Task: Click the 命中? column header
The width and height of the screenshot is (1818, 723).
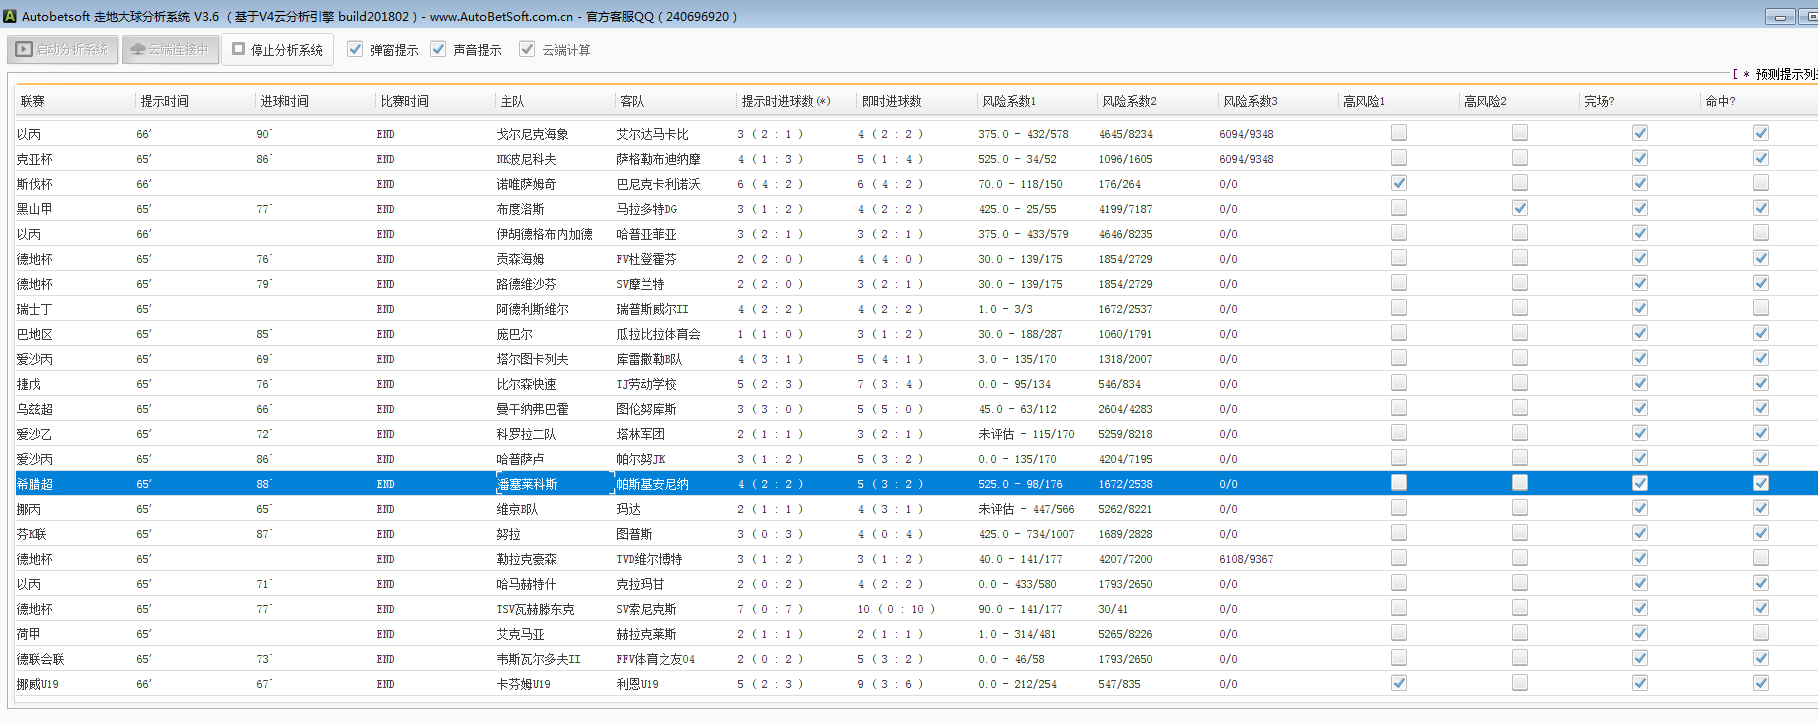Action: click(x=1720, y=101)
